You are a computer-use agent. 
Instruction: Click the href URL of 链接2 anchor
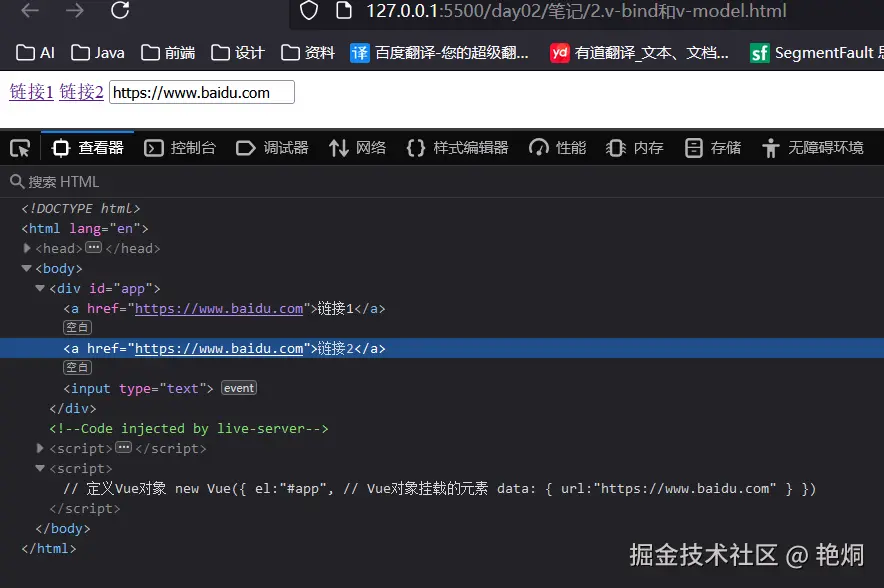(219, 348)
